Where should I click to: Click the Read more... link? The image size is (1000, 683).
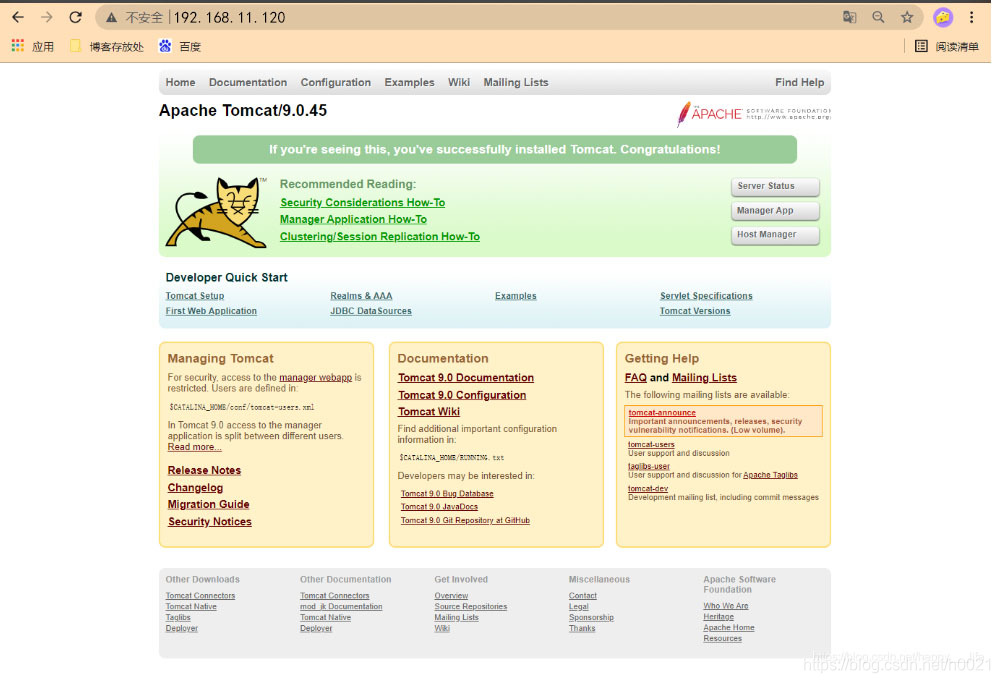195,447
